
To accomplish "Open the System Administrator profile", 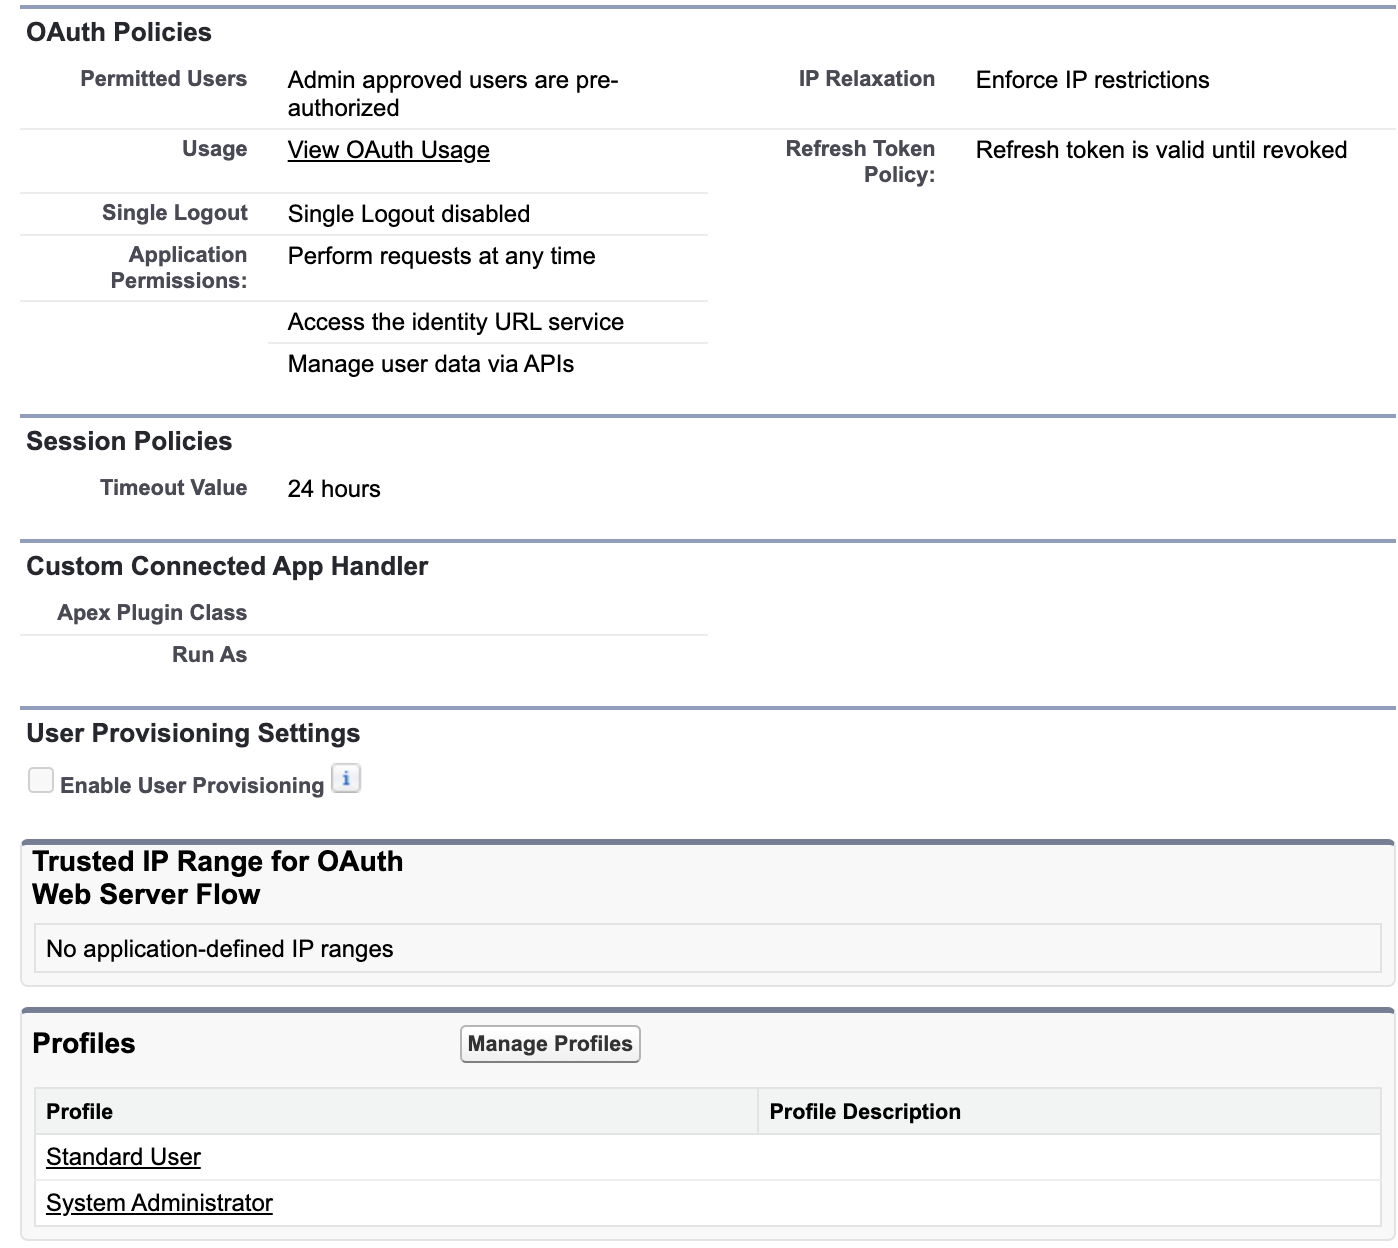I will pos(159,1203).
